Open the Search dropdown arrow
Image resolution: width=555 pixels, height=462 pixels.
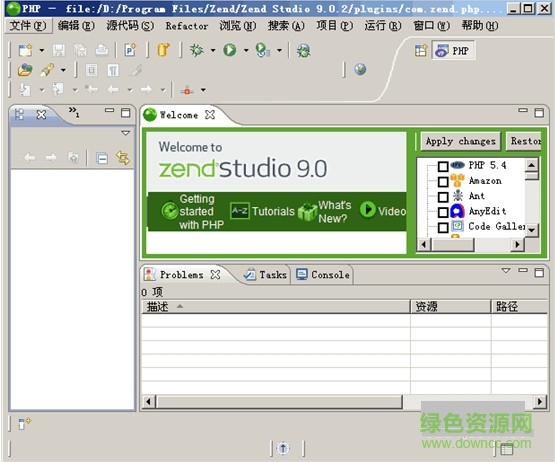coord(63,70)
